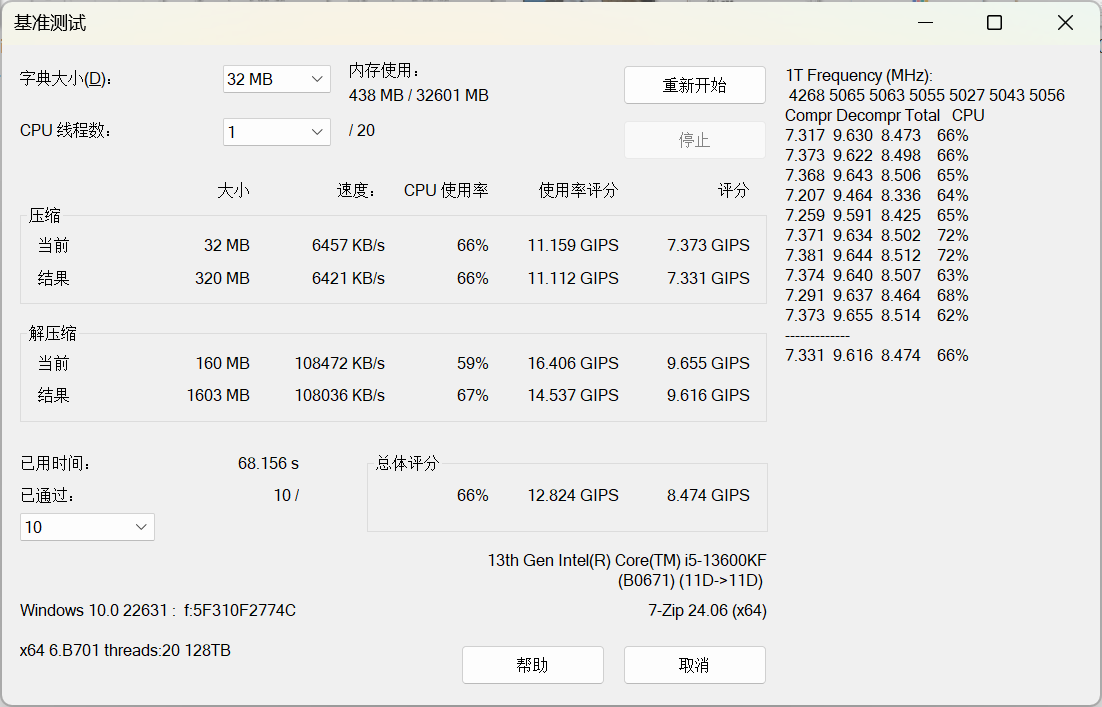Close the benchmark window
1102x707 pixels.
click(1065, 22)
